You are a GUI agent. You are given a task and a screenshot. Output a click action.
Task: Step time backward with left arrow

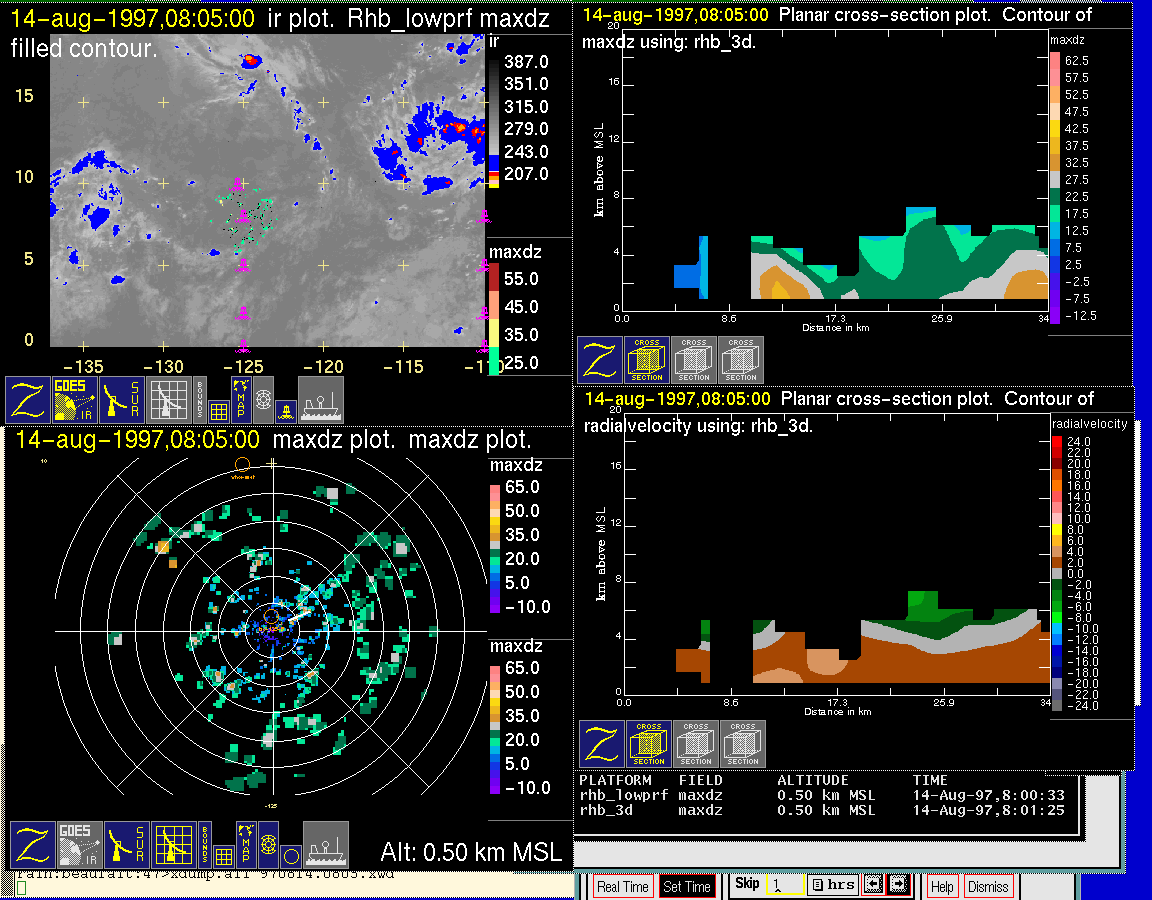click(872, 885)
